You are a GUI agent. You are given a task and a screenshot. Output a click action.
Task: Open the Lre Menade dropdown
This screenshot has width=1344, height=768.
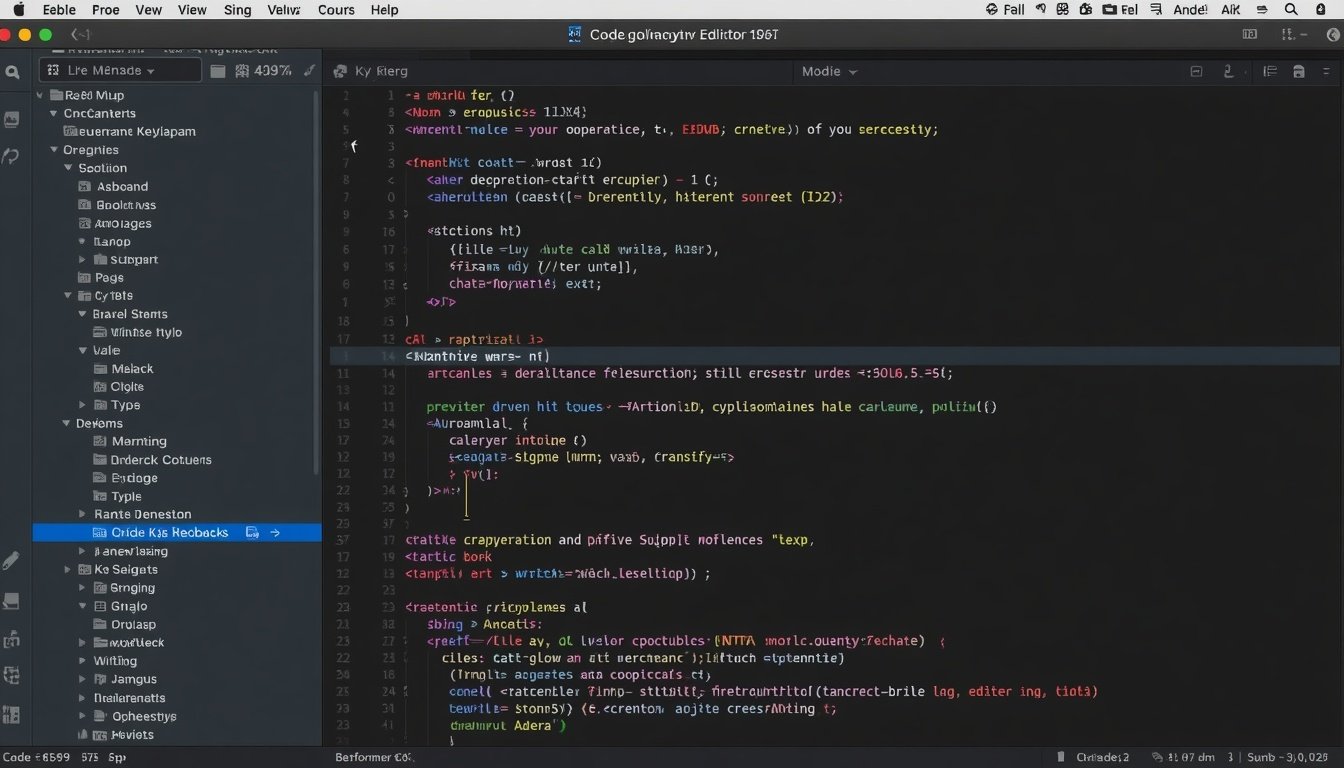pyautogui.click(x=120, y=71)
